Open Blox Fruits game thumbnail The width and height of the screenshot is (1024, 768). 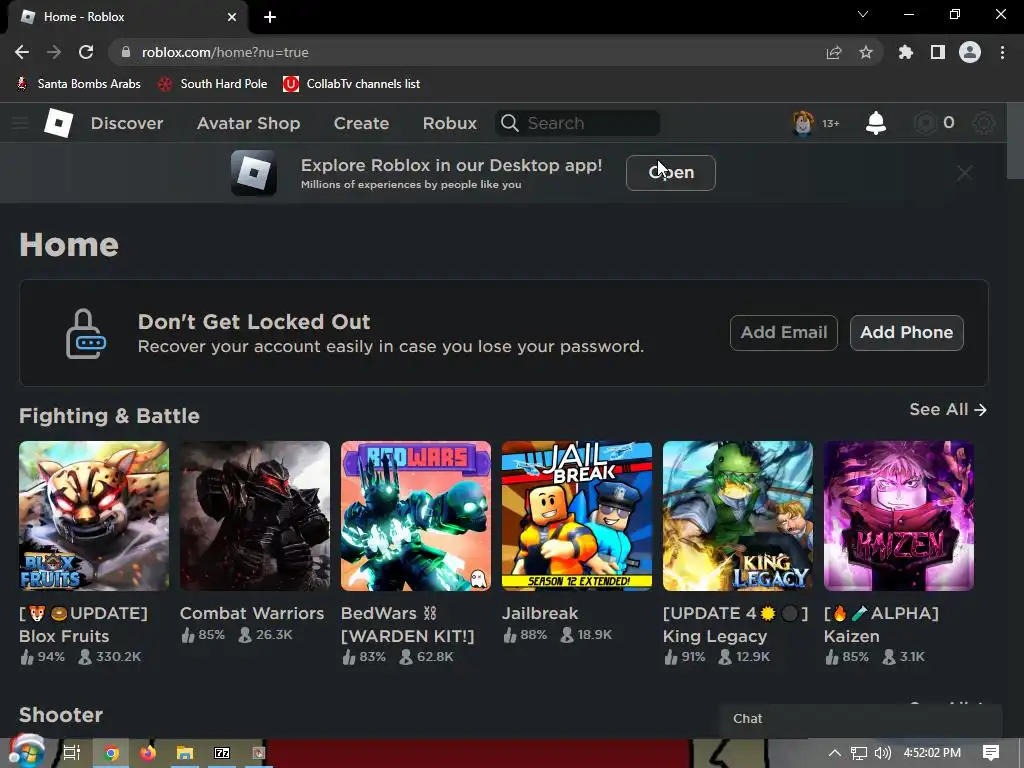pos(94,516)
